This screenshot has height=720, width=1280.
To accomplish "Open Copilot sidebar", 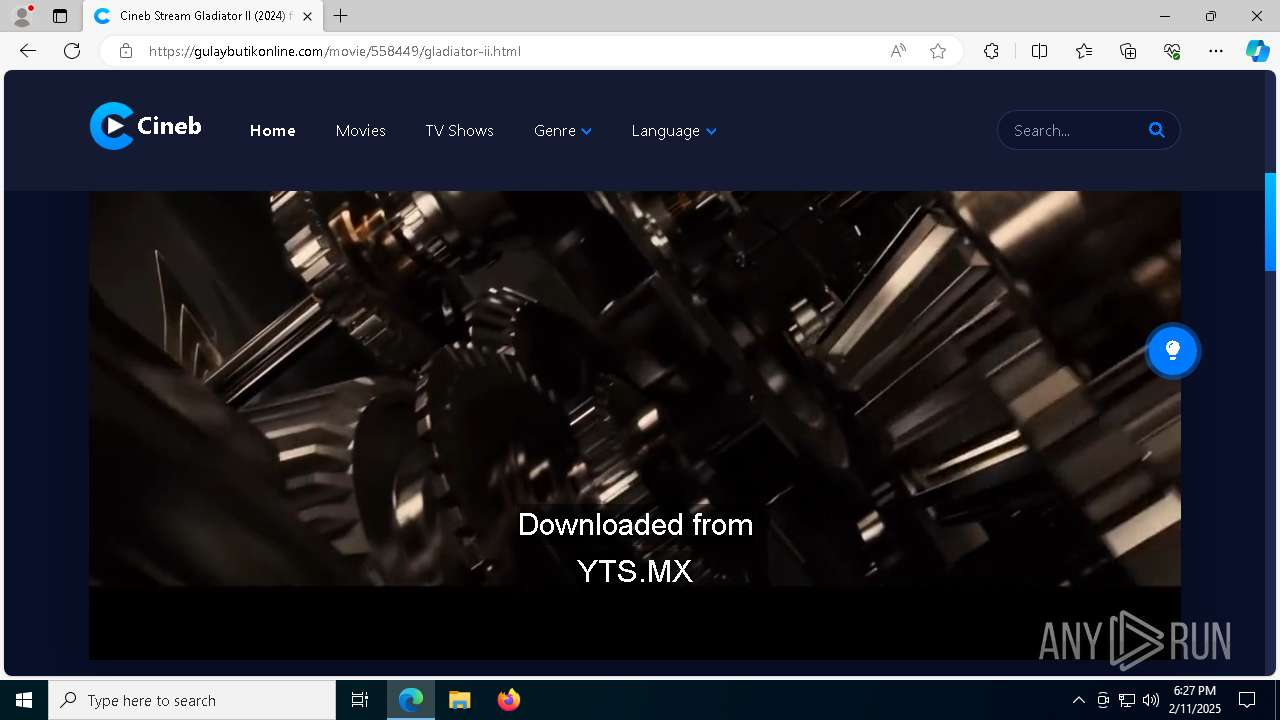I will (x=1257, y=51).
